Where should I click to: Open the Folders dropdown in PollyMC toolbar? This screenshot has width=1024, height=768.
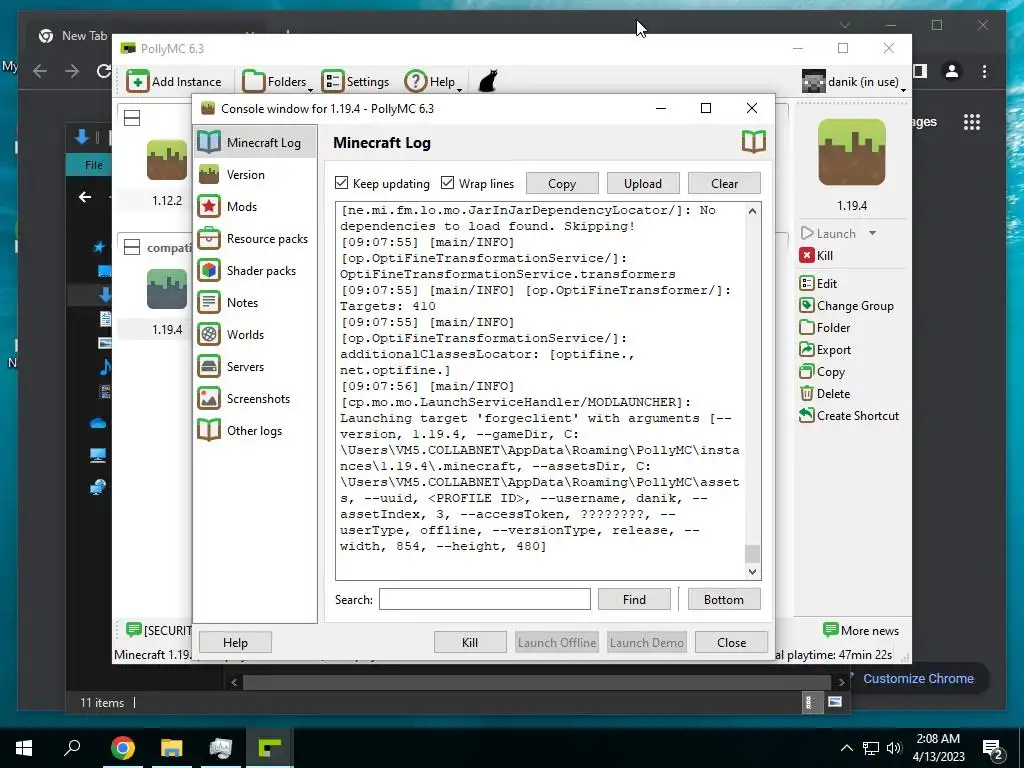[277, 82]
